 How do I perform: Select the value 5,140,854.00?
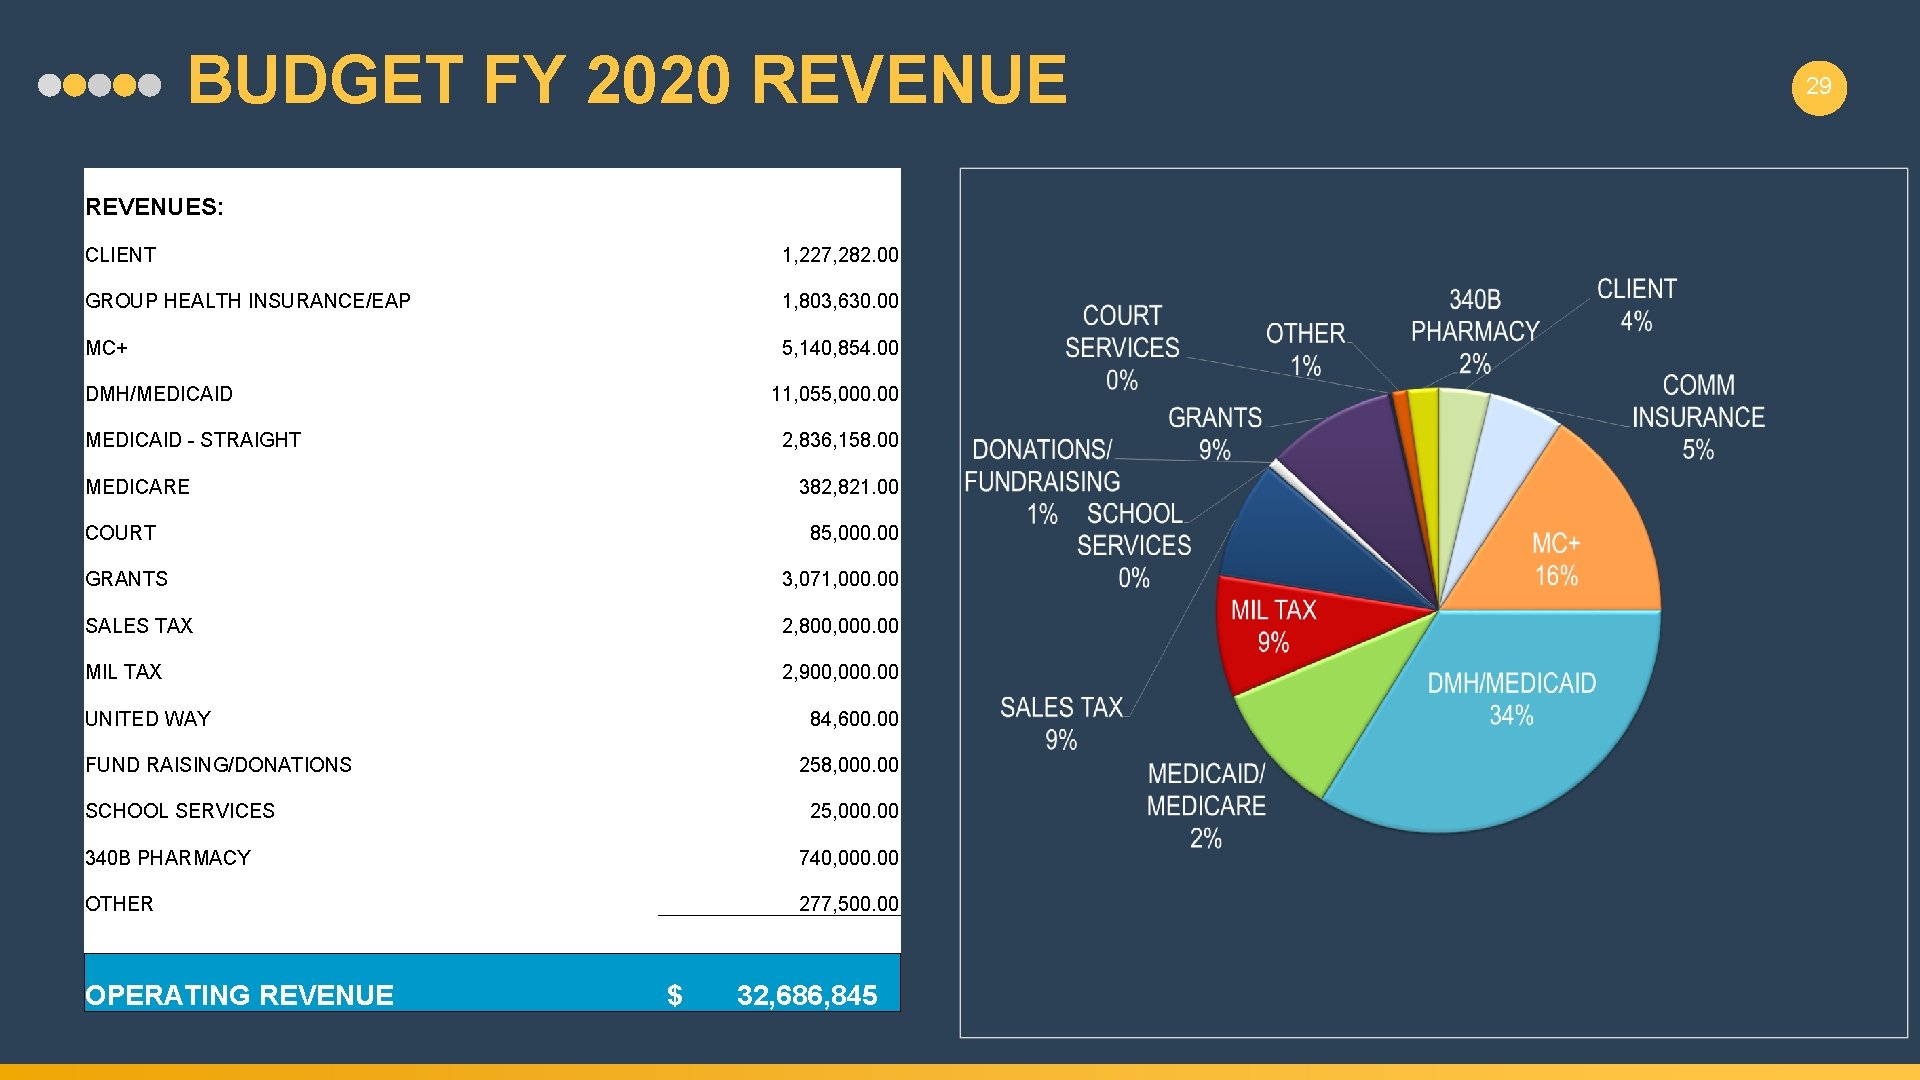coord(840,348)
